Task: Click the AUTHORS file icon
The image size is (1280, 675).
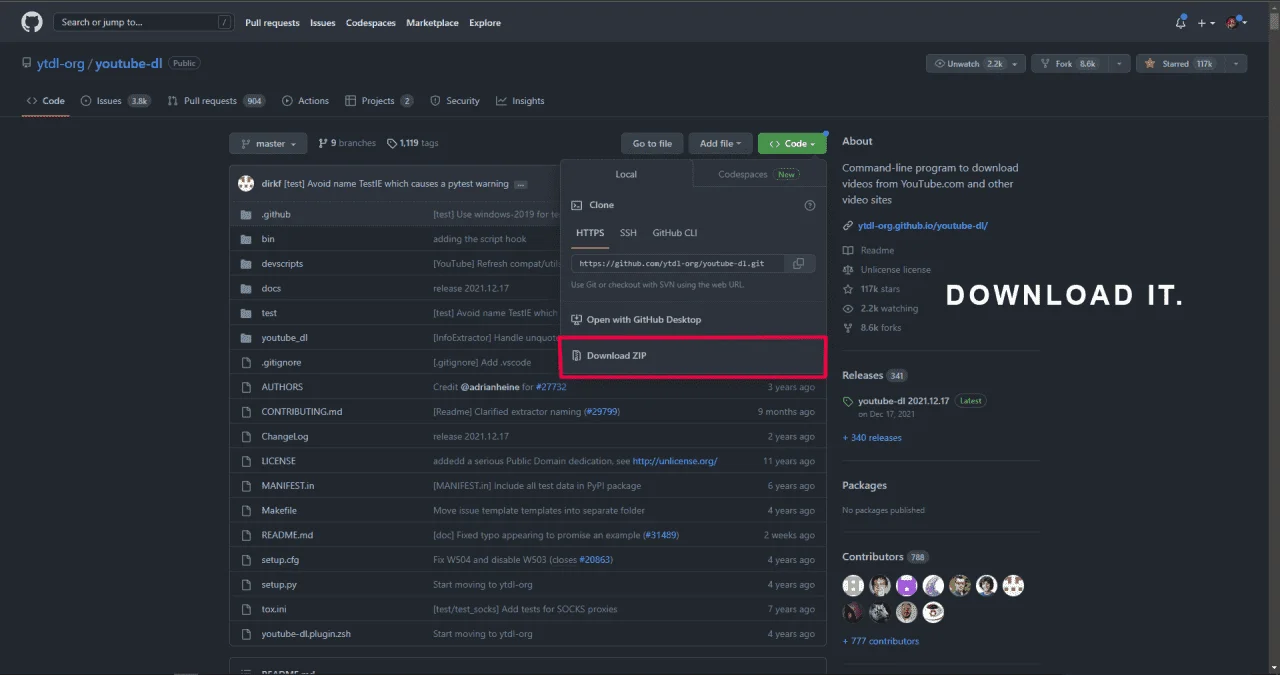Action: pos(245,387)
